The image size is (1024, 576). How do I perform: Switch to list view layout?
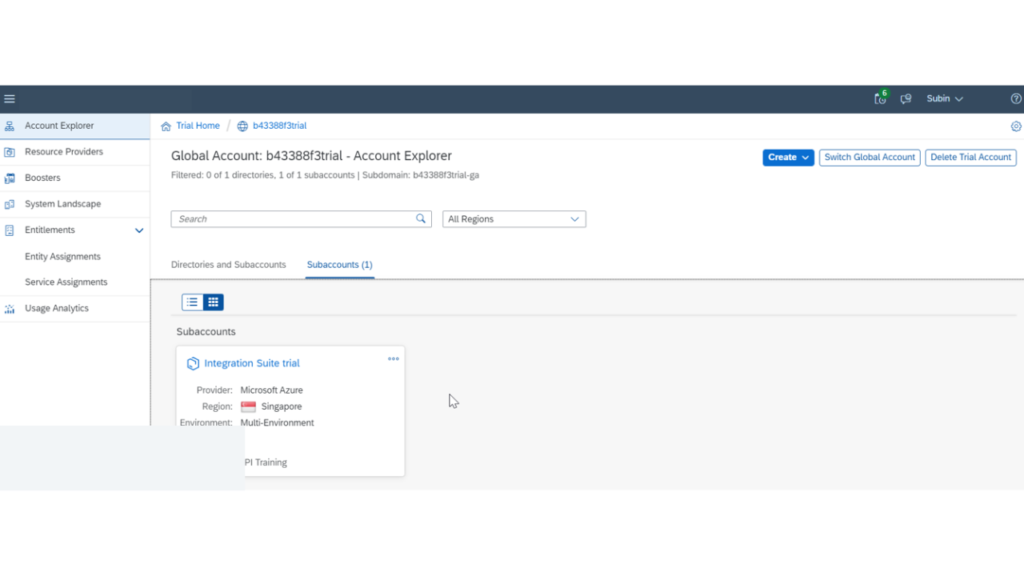click(192, 302)
